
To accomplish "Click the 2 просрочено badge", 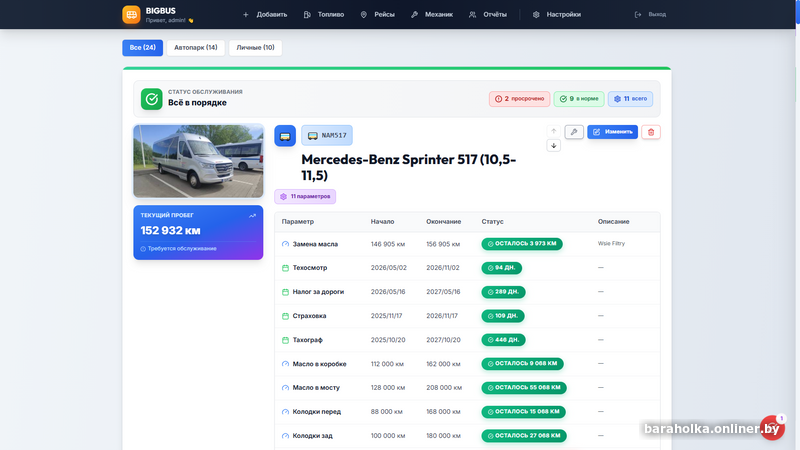I will click(x=519, y=98).
